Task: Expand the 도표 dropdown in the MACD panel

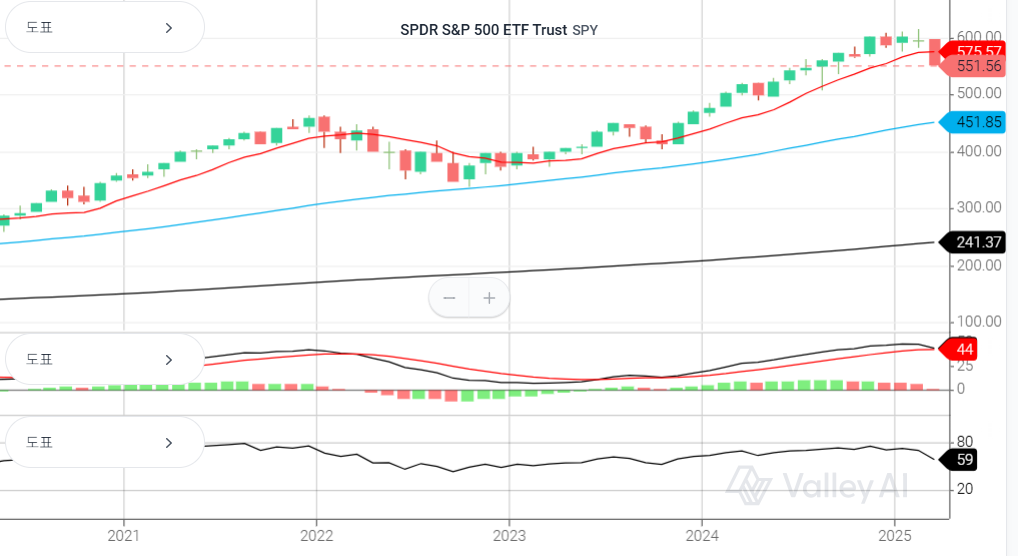Action: click(105, 359)
